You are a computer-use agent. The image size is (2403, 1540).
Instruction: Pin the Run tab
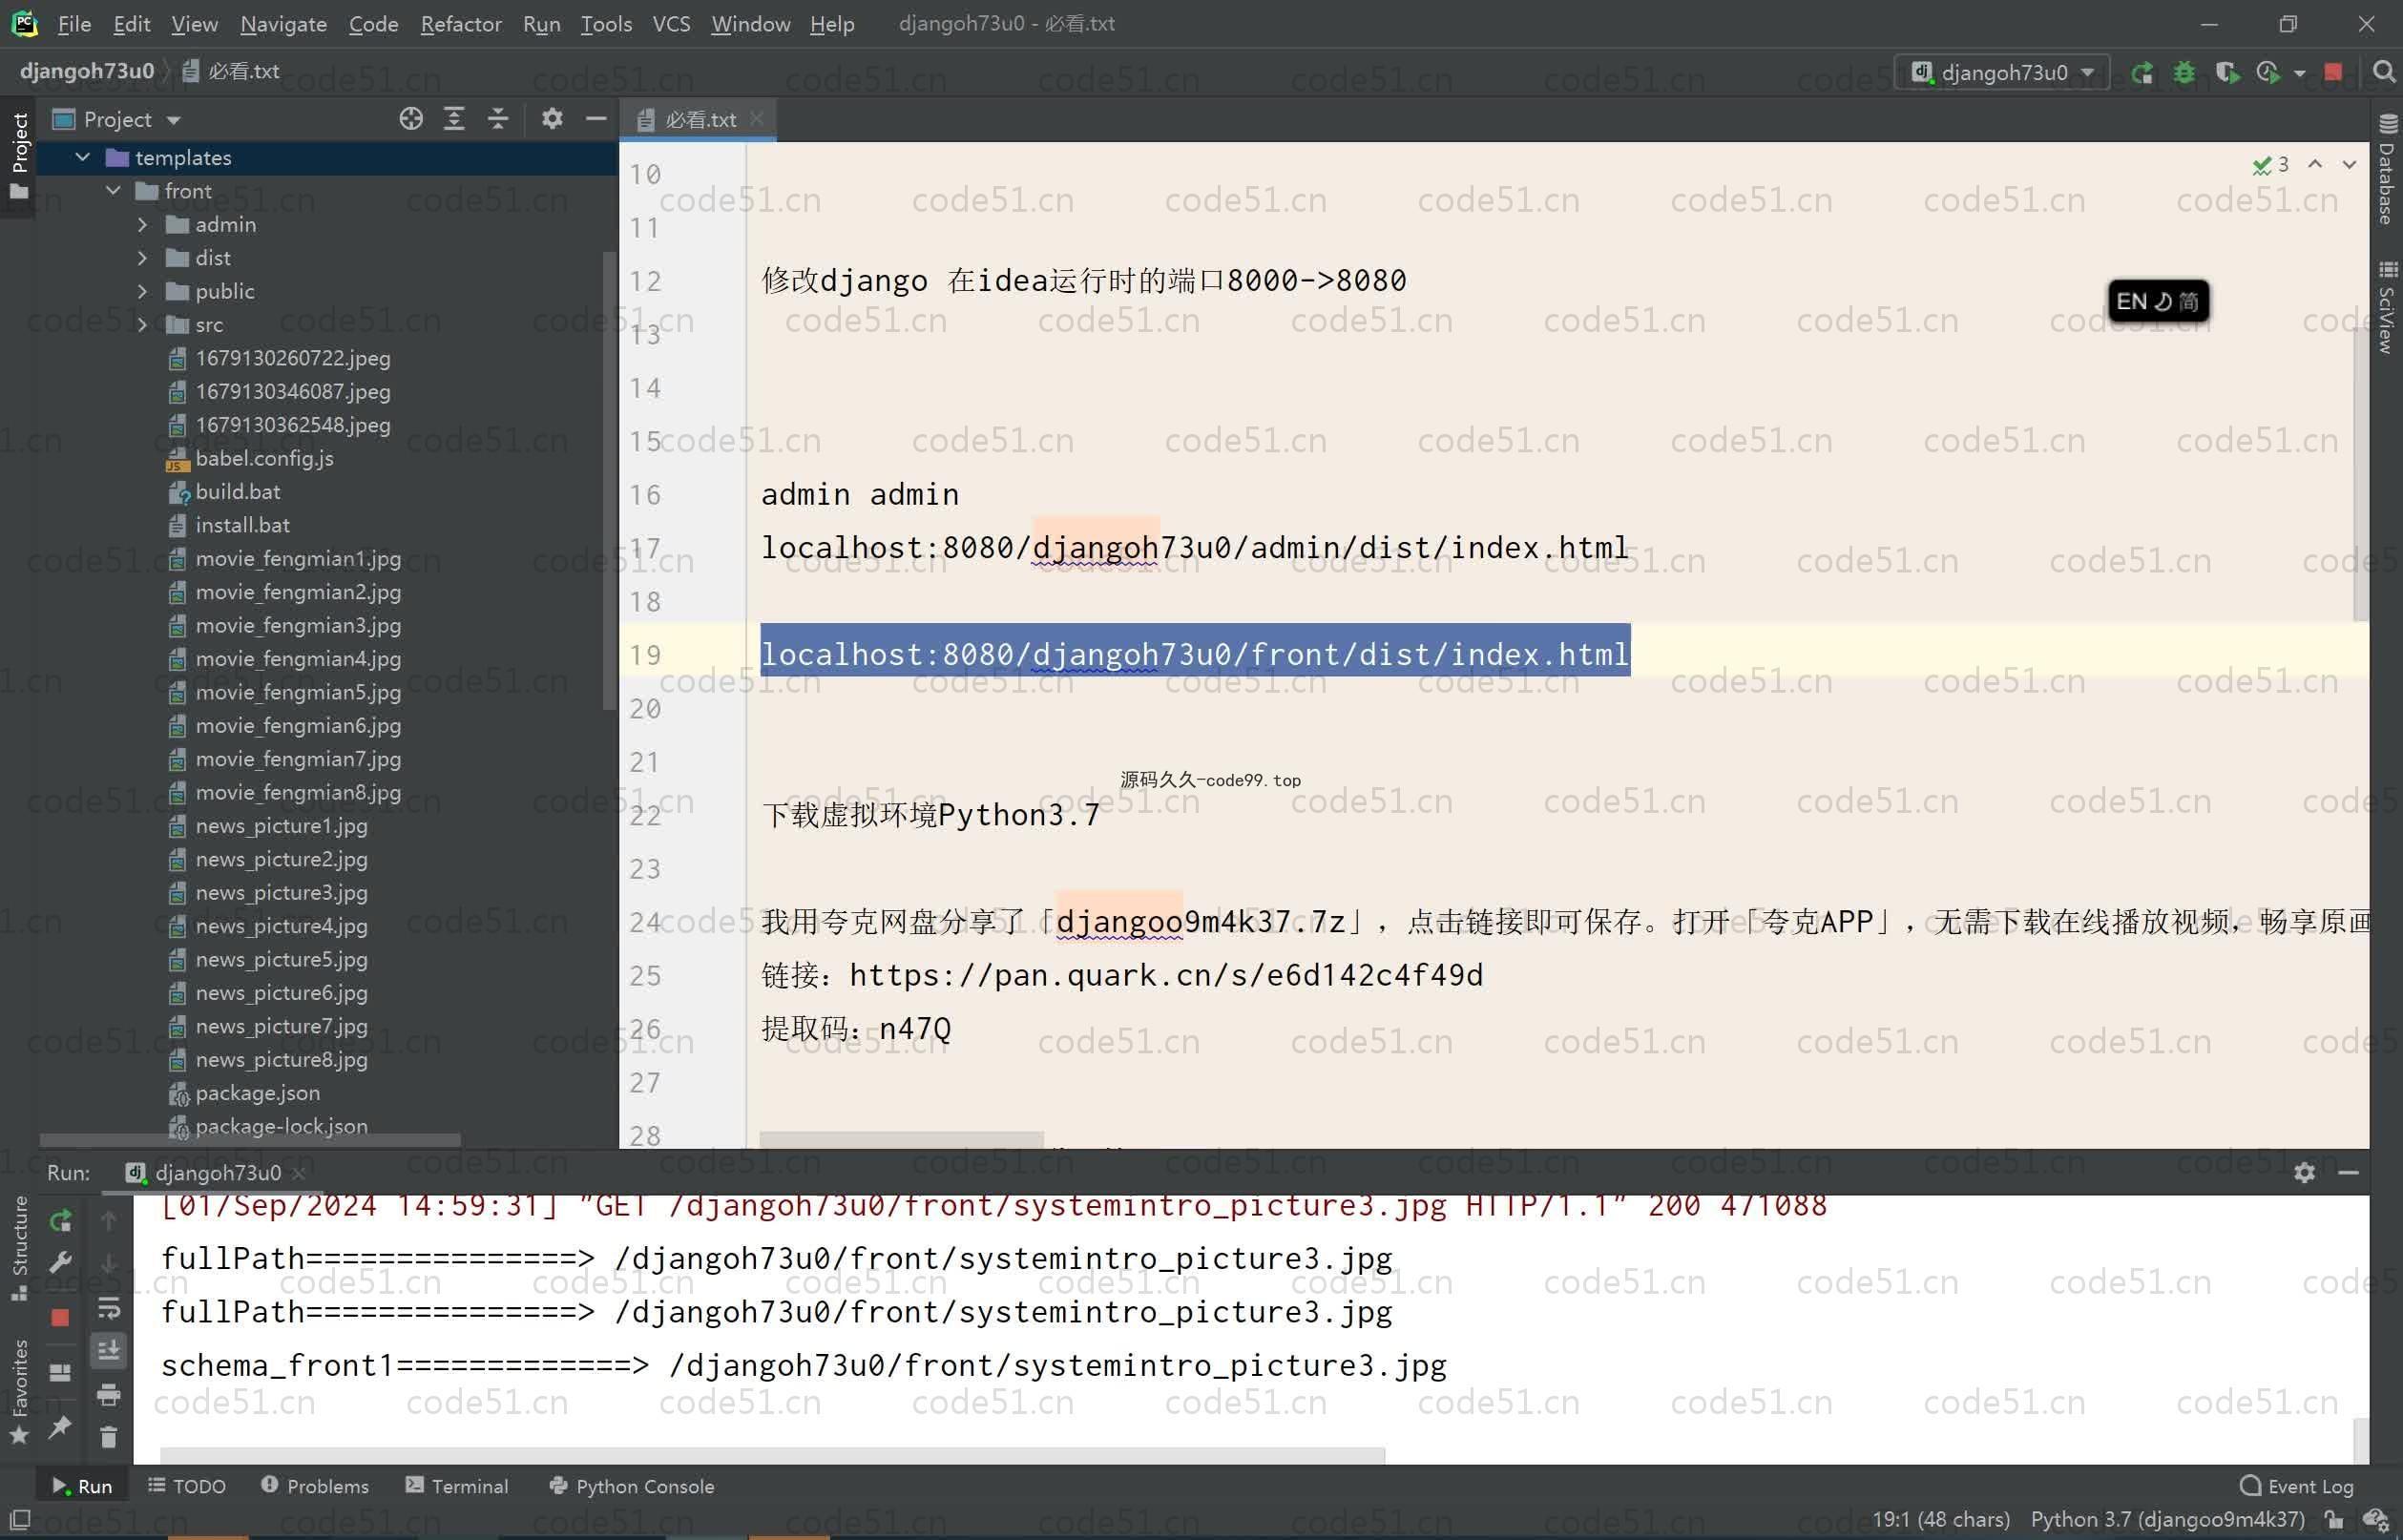click(x=60, y=1427)
